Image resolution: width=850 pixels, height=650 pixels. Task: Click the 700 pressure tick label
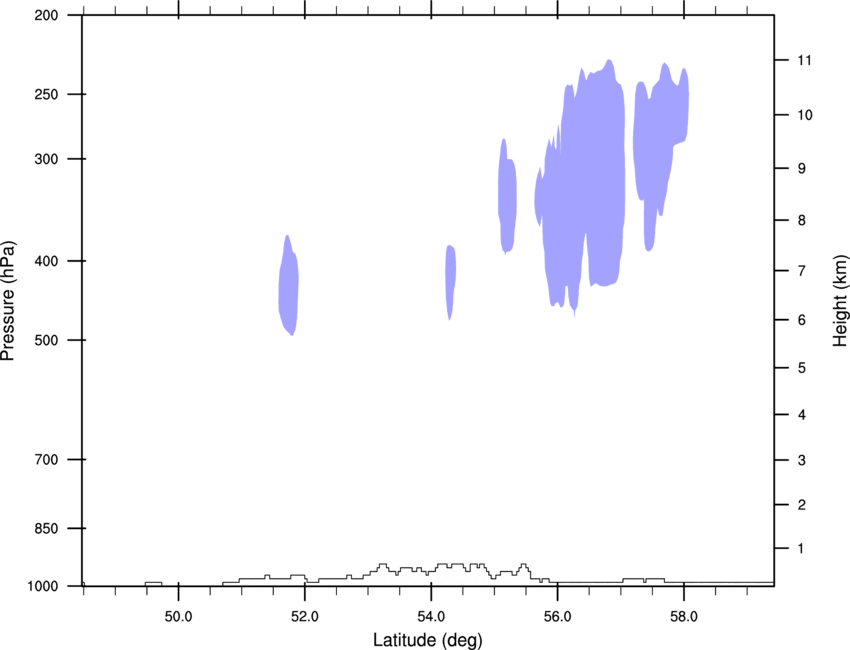46,459
